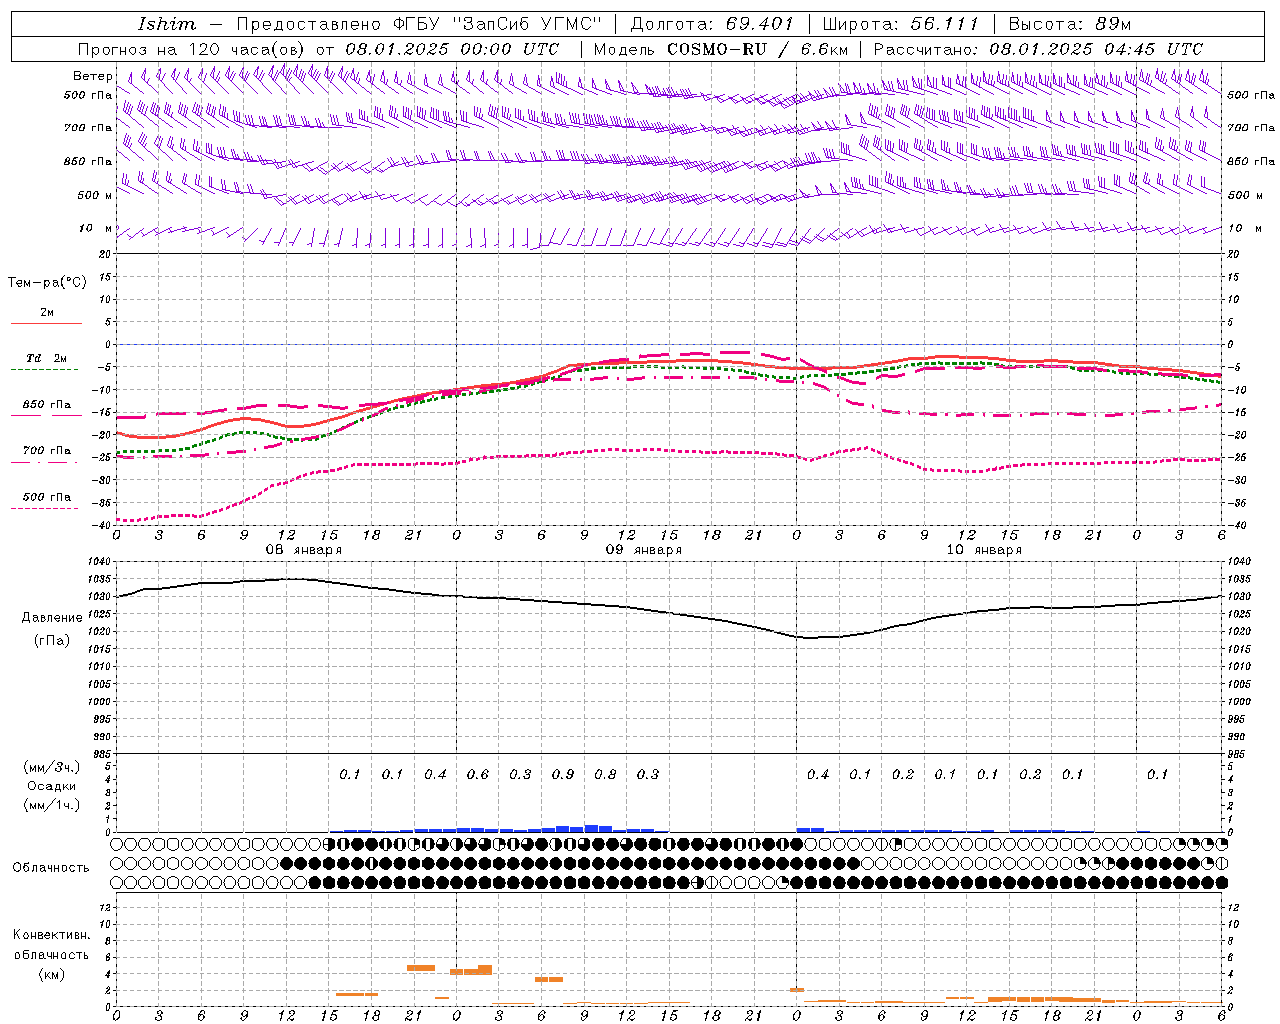Click the "Давление" pressure panel label
The height and width of the screenshot is (1024, 1280).
point(52,618)
